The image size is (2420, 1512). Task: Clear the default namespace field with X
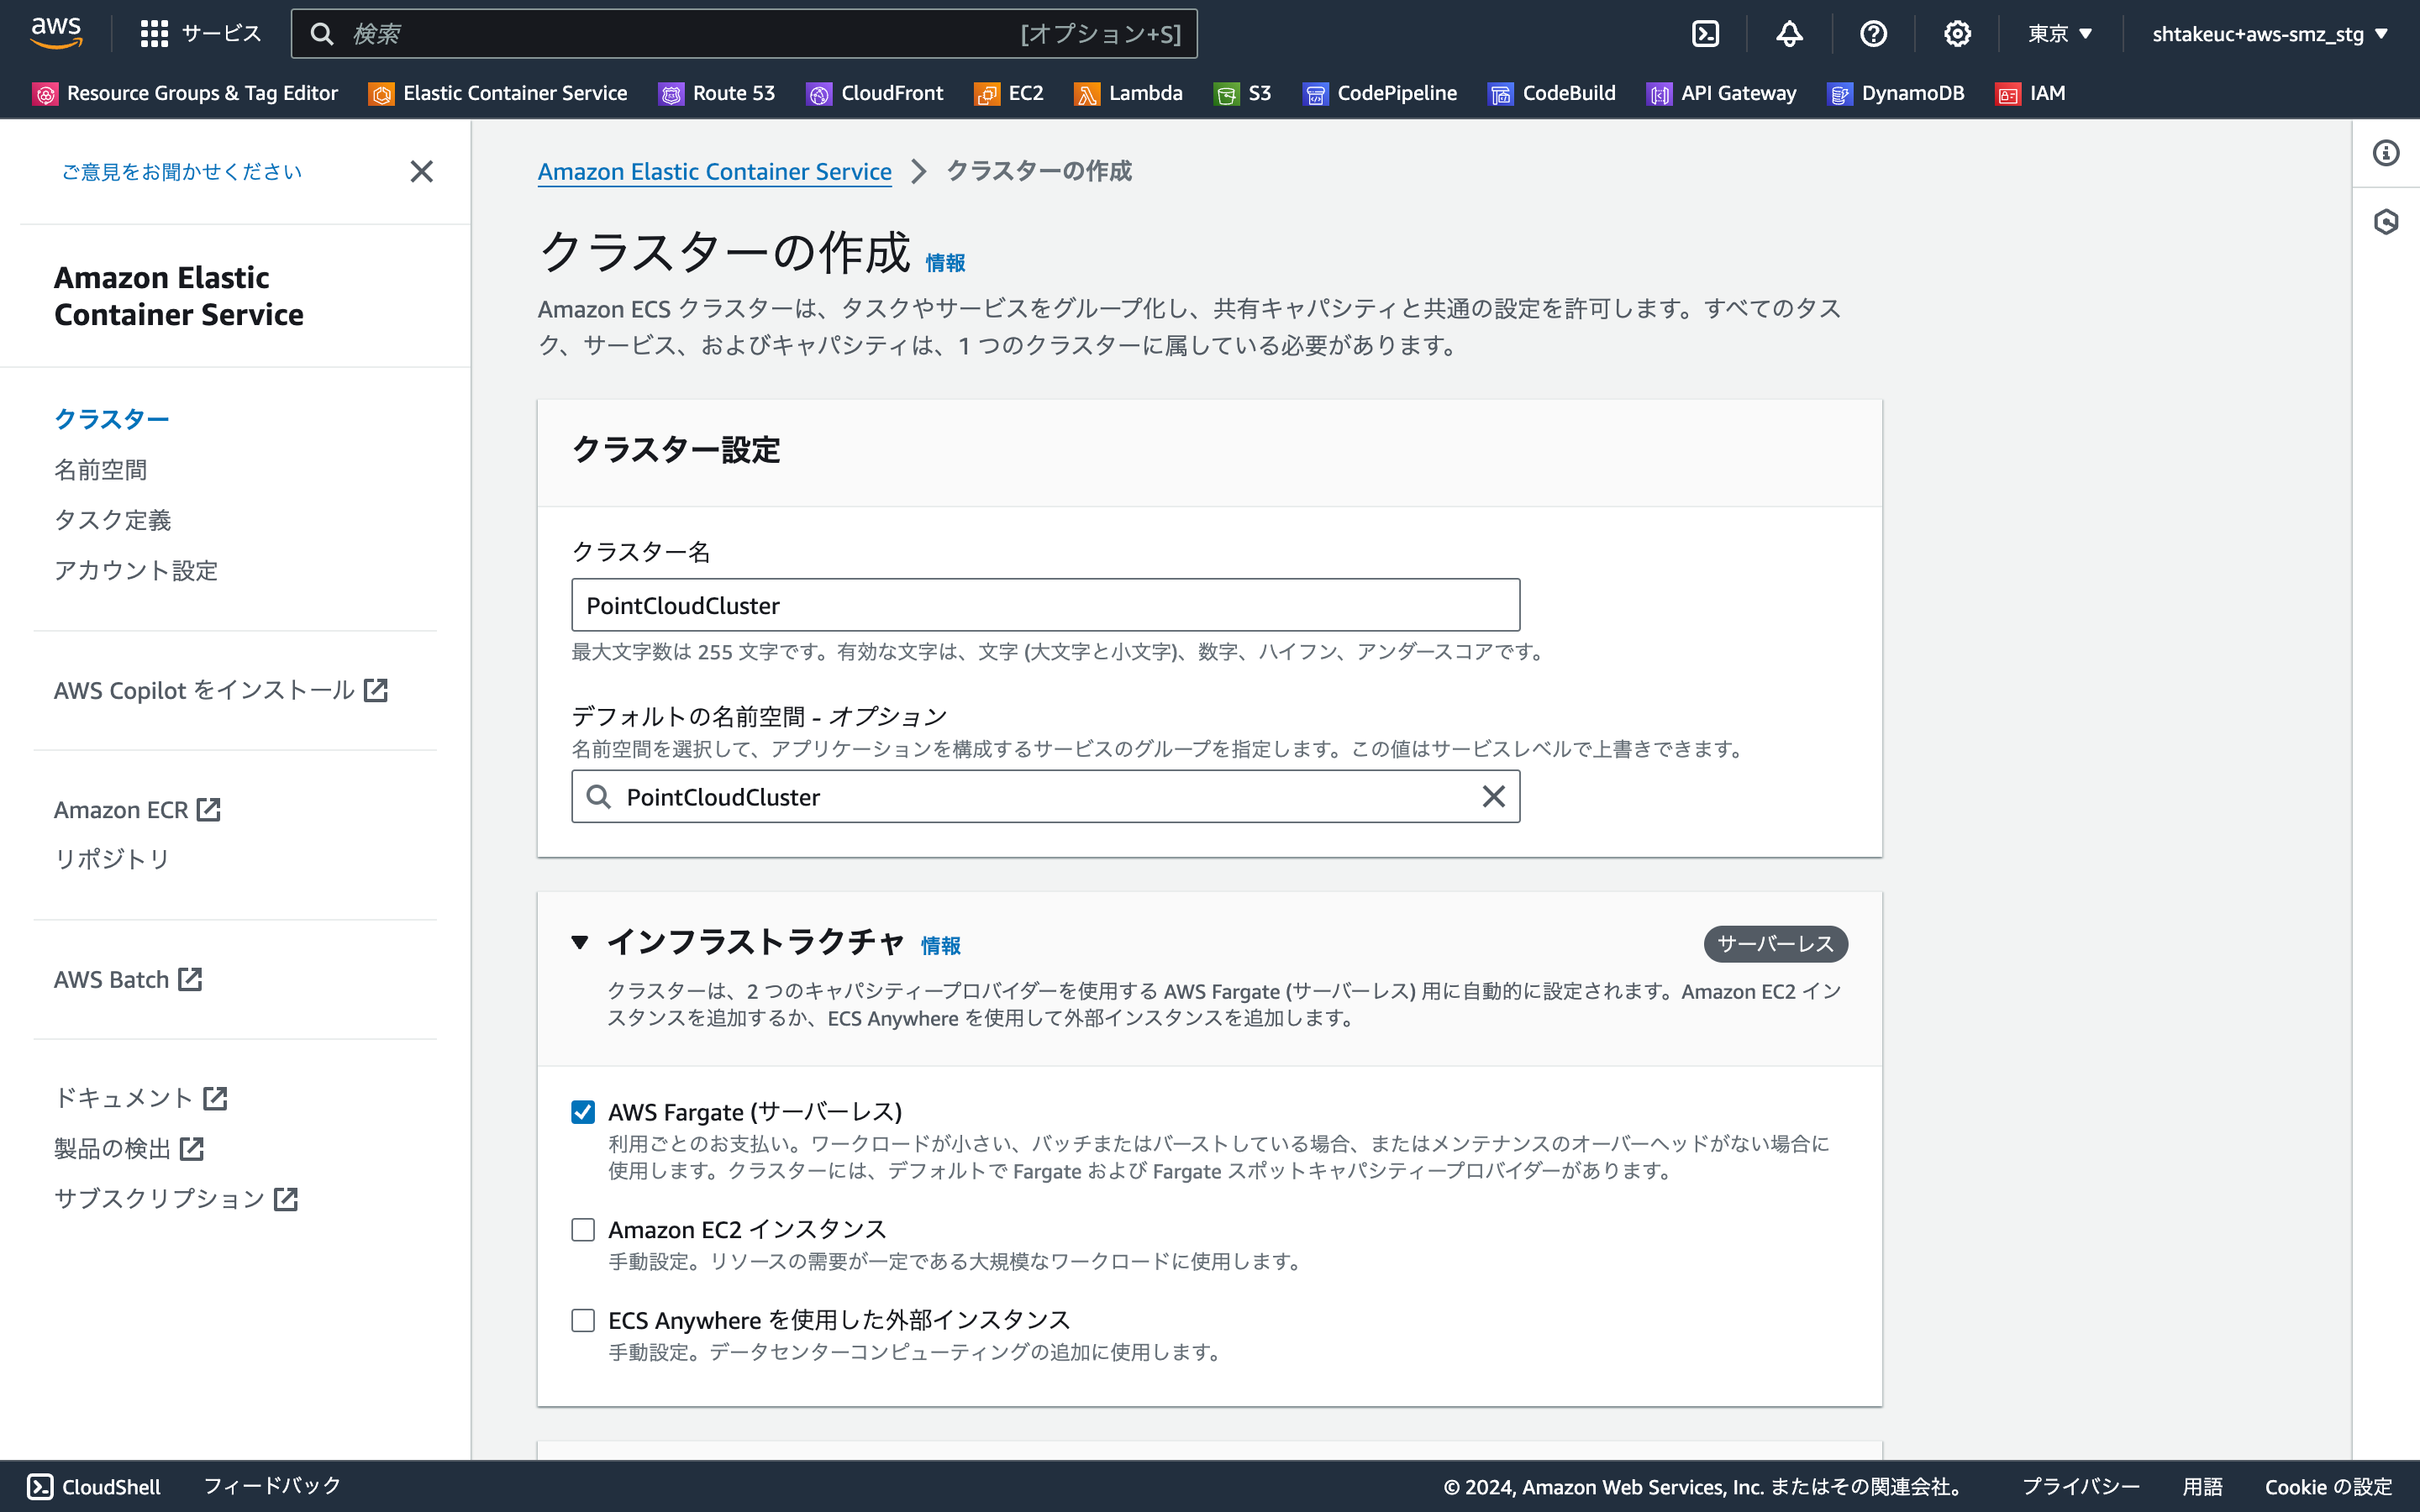click(1493, 796)
